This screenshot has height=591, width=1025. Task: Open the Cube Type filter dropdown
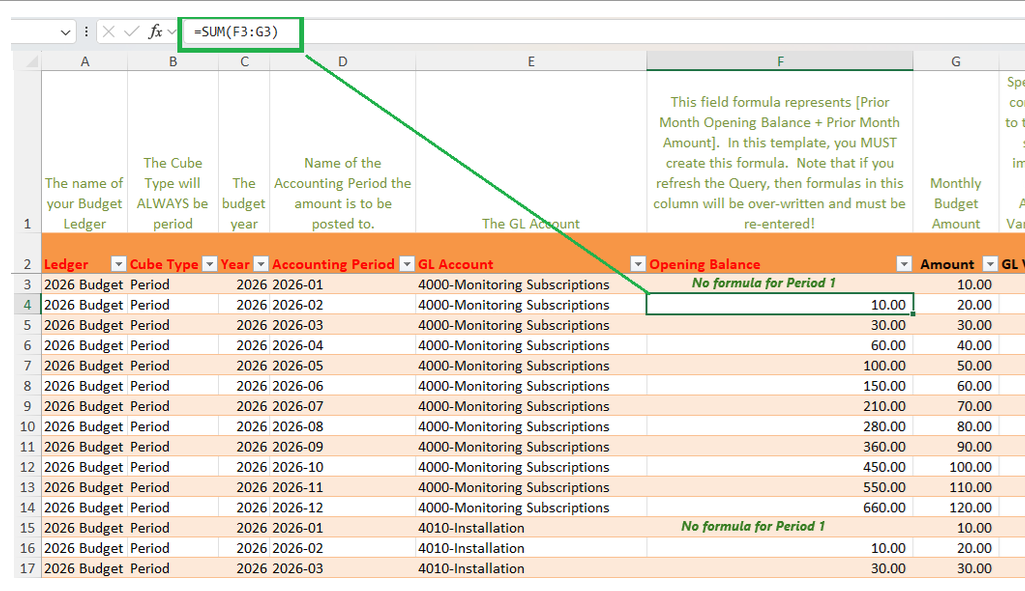209,264
